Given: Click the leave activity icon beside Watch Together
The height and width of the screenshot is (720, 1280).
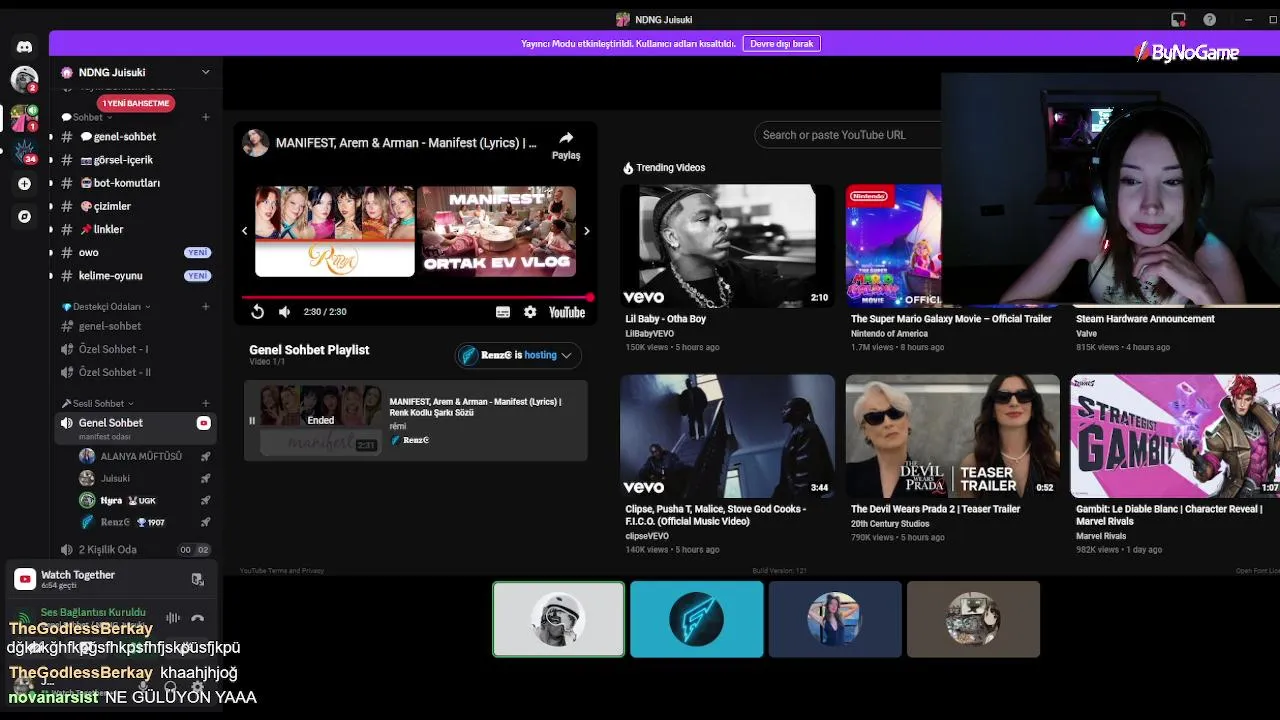Looking at the screenshot, I should click(x=197, y=579).
